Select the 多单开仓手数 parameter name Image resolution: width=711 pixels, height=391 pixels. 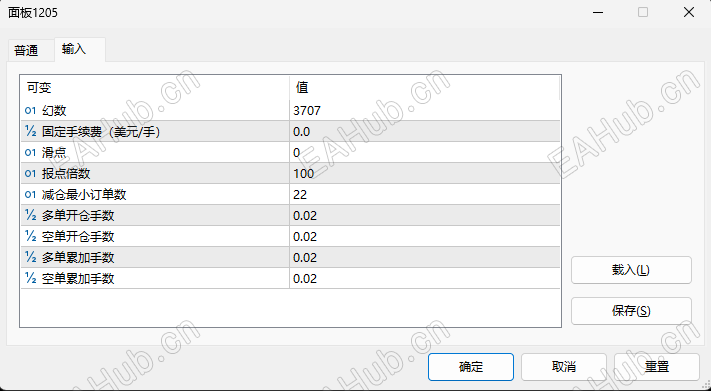78,215
